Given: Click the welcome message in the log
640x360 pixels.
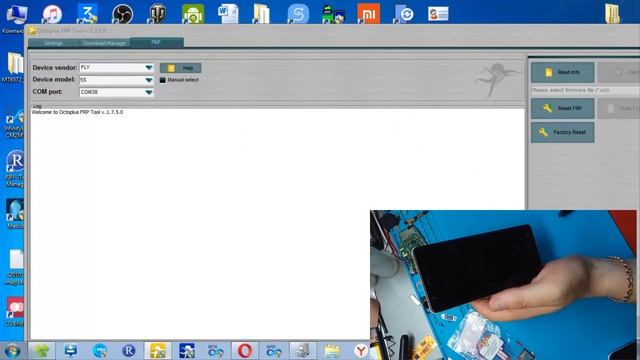Looking at the screenshot, I should click(77, 112).
